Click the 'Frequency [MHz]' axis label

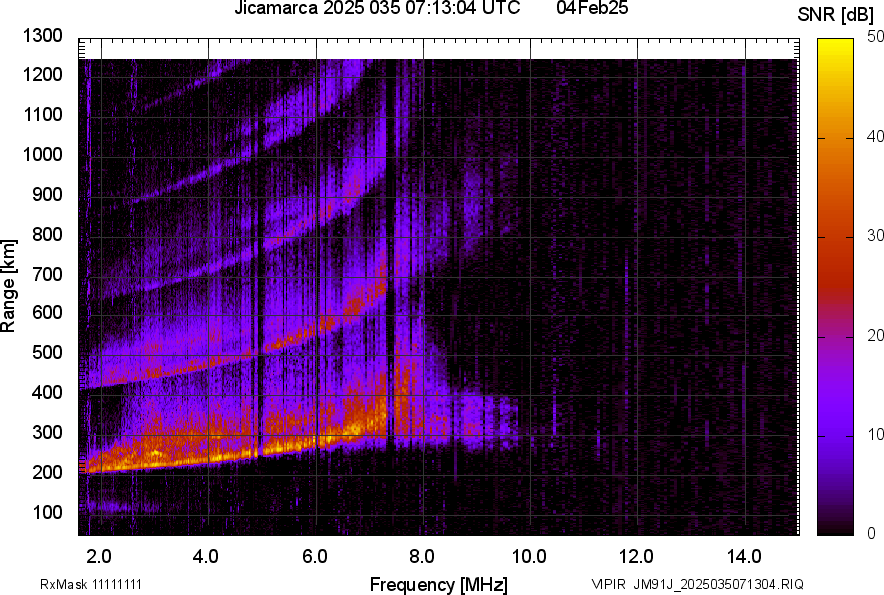[x=439, y=584]
